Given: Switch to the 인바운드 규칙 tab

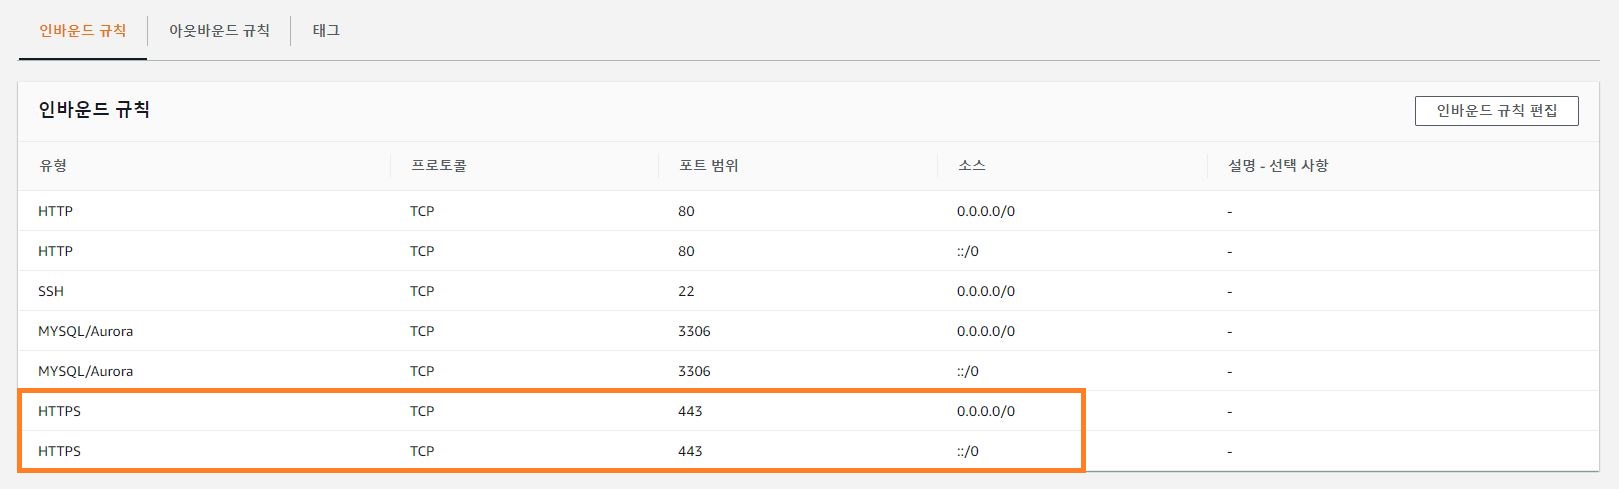Looking at the screenshot, I should 83,31.
